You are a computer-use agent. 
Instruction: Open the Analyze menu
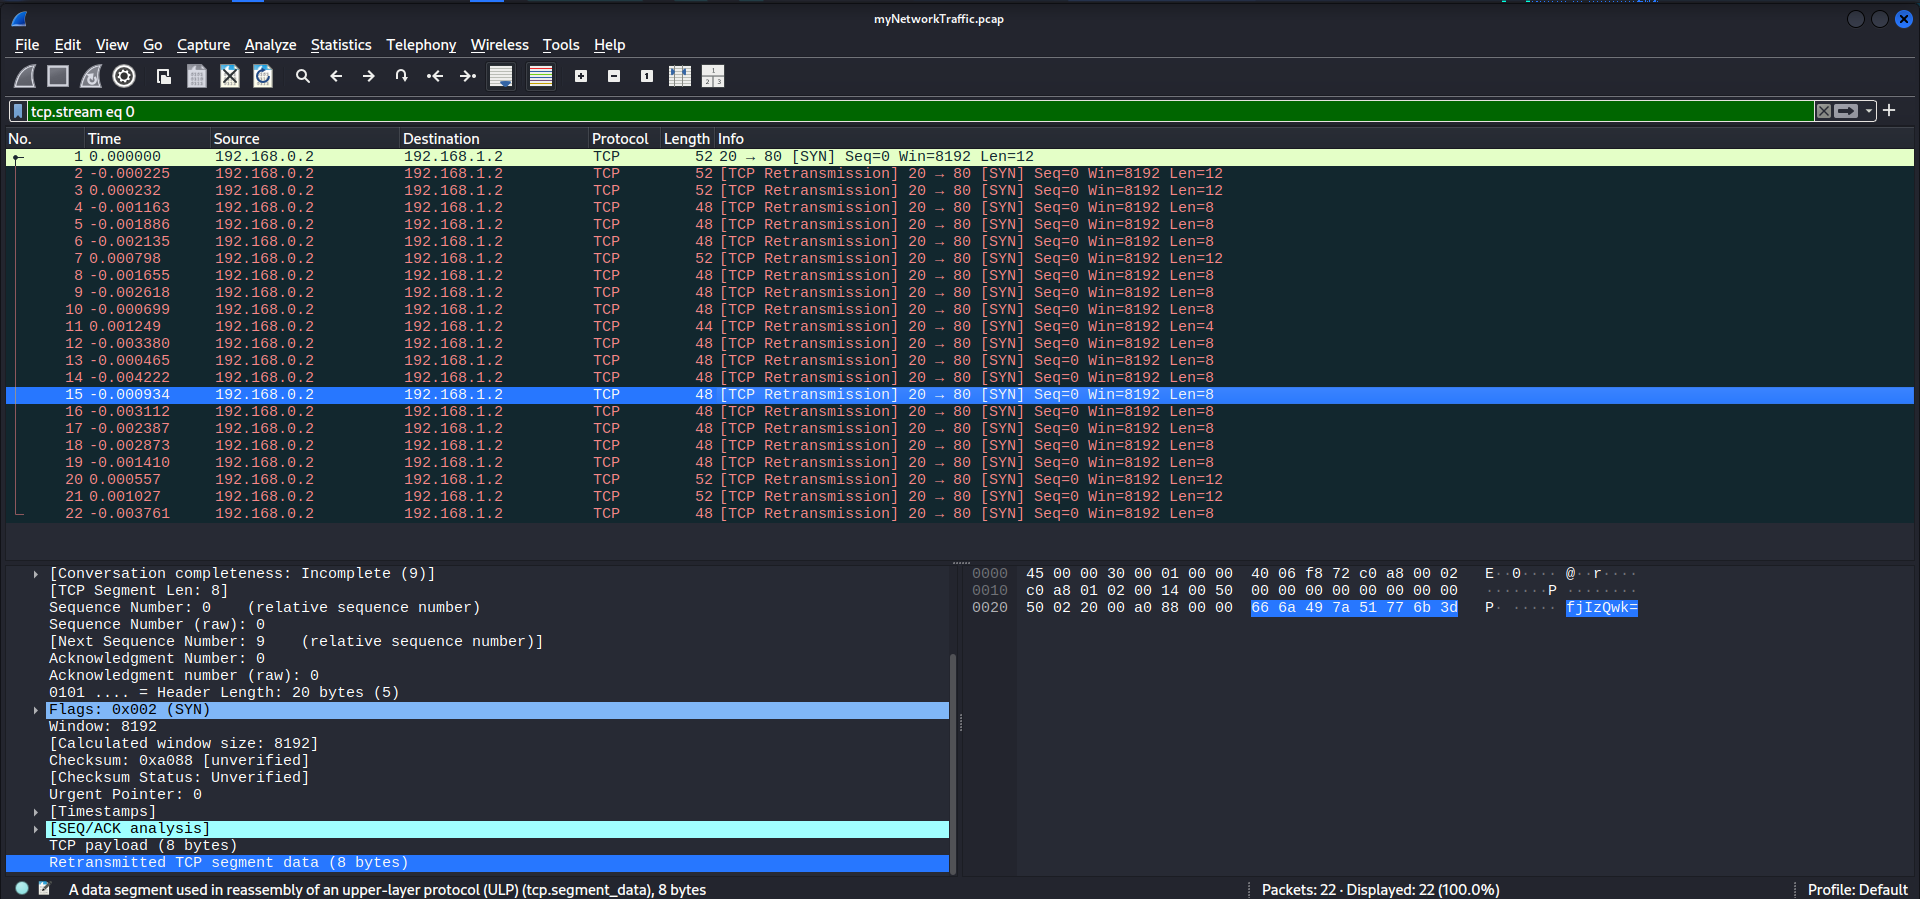coord(270,45)
